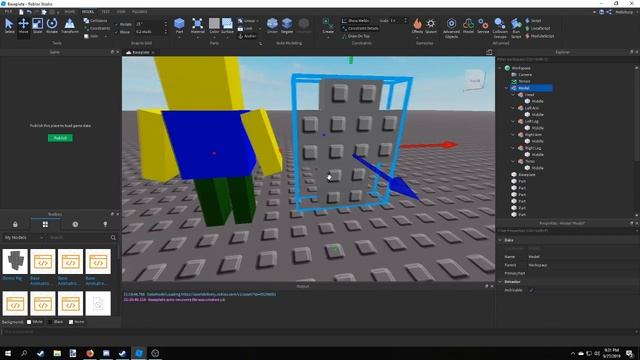The height and width of the screenshot is (360, 640).
Task: Collapse the Data properties section
Action: pos(500,240)
